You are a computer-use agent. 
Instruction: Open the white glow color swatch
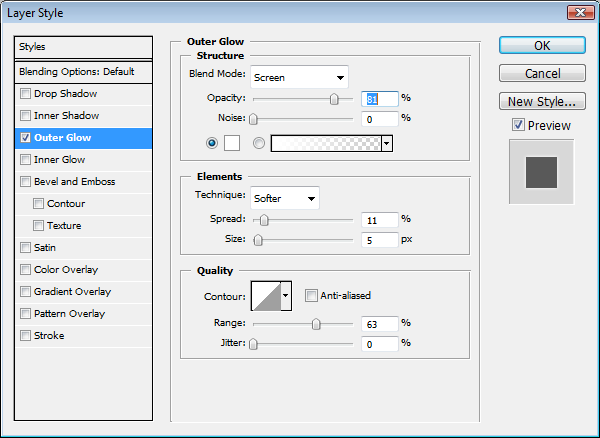pyautogui.click(x=232, y=143)
